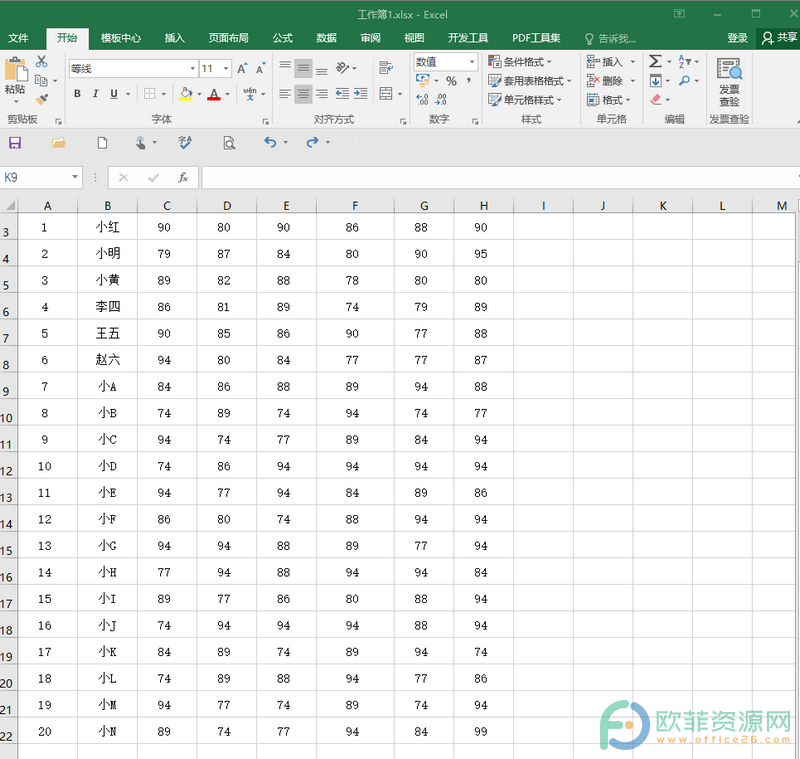
Task: Open the number format dropdown (数值)
Action: tap(472, 62)
